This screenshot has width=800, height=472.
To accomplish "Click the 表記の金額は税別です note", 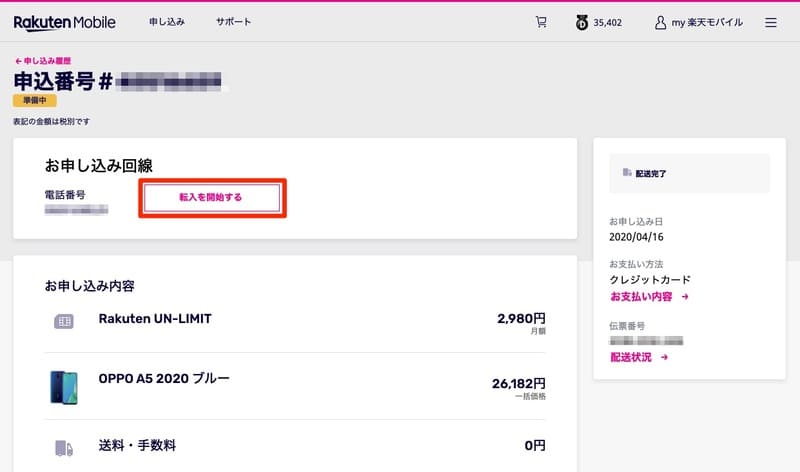I will click(52, 121).
